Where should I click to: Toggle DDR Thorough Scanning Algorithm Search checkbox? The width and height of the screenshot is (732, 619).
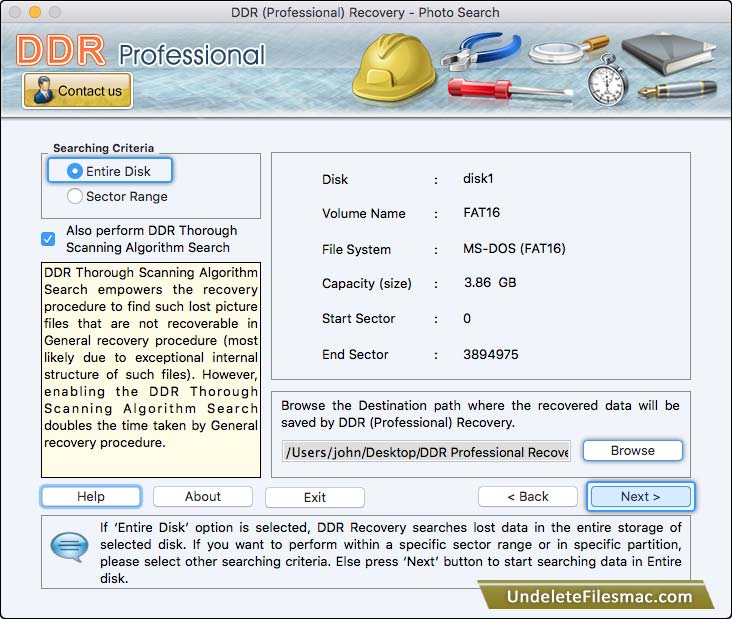tap(48, 239)
